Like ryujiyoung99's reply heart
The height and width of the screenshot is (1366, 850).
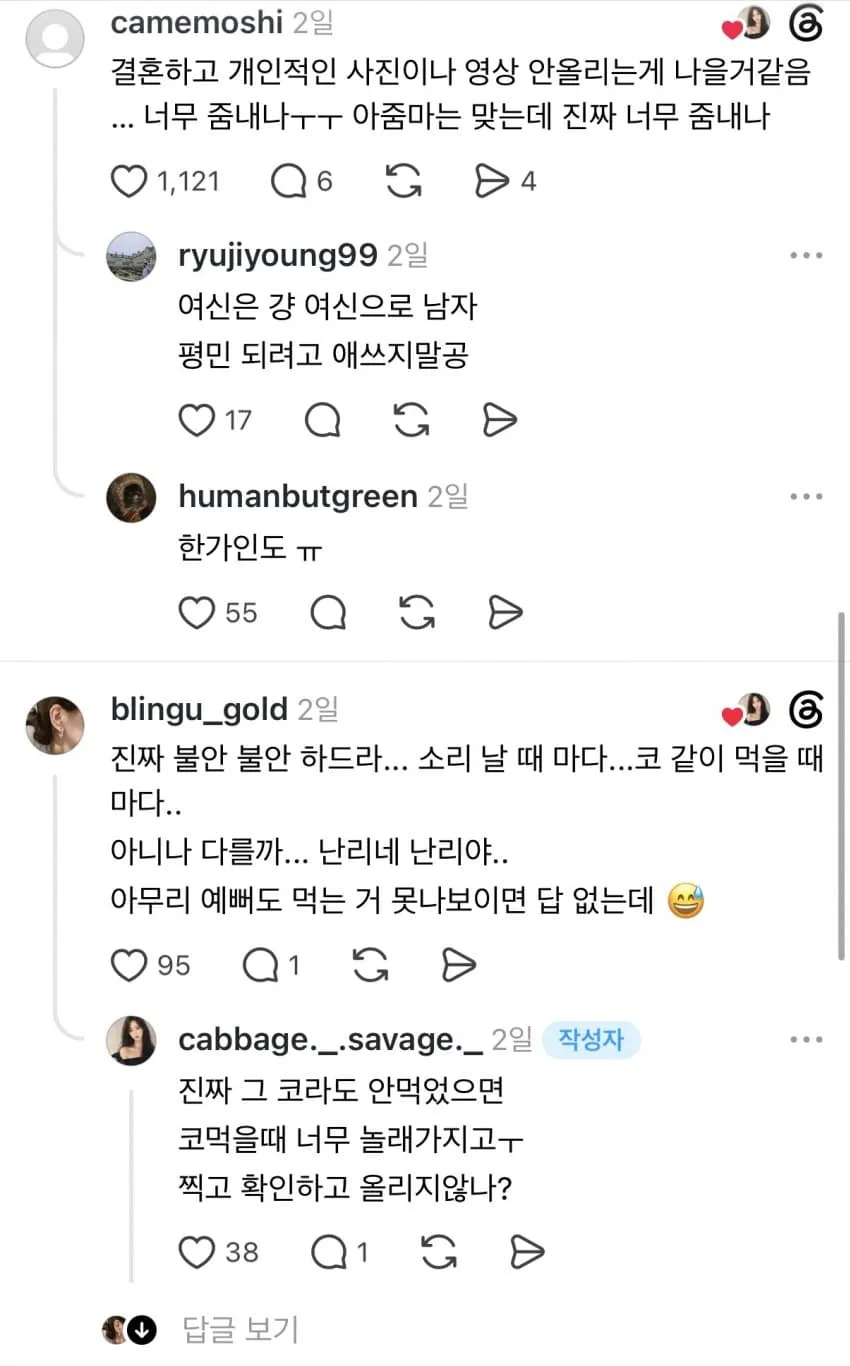click(x=196, y=420)
